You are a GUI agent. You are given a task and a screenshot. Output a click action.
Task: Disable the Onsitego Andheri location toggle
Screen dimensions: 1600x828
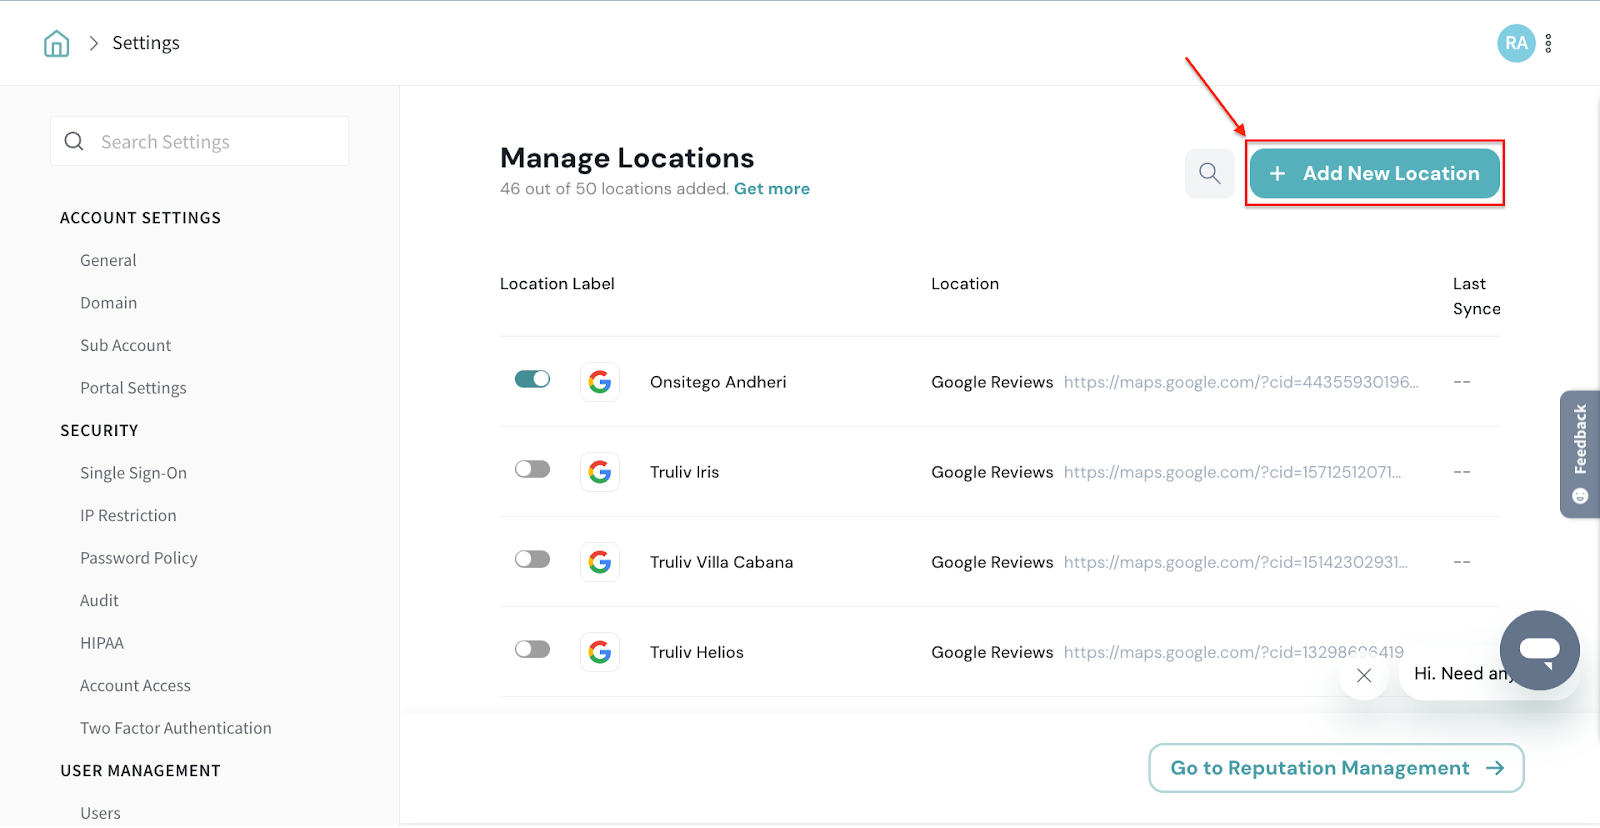532,379
